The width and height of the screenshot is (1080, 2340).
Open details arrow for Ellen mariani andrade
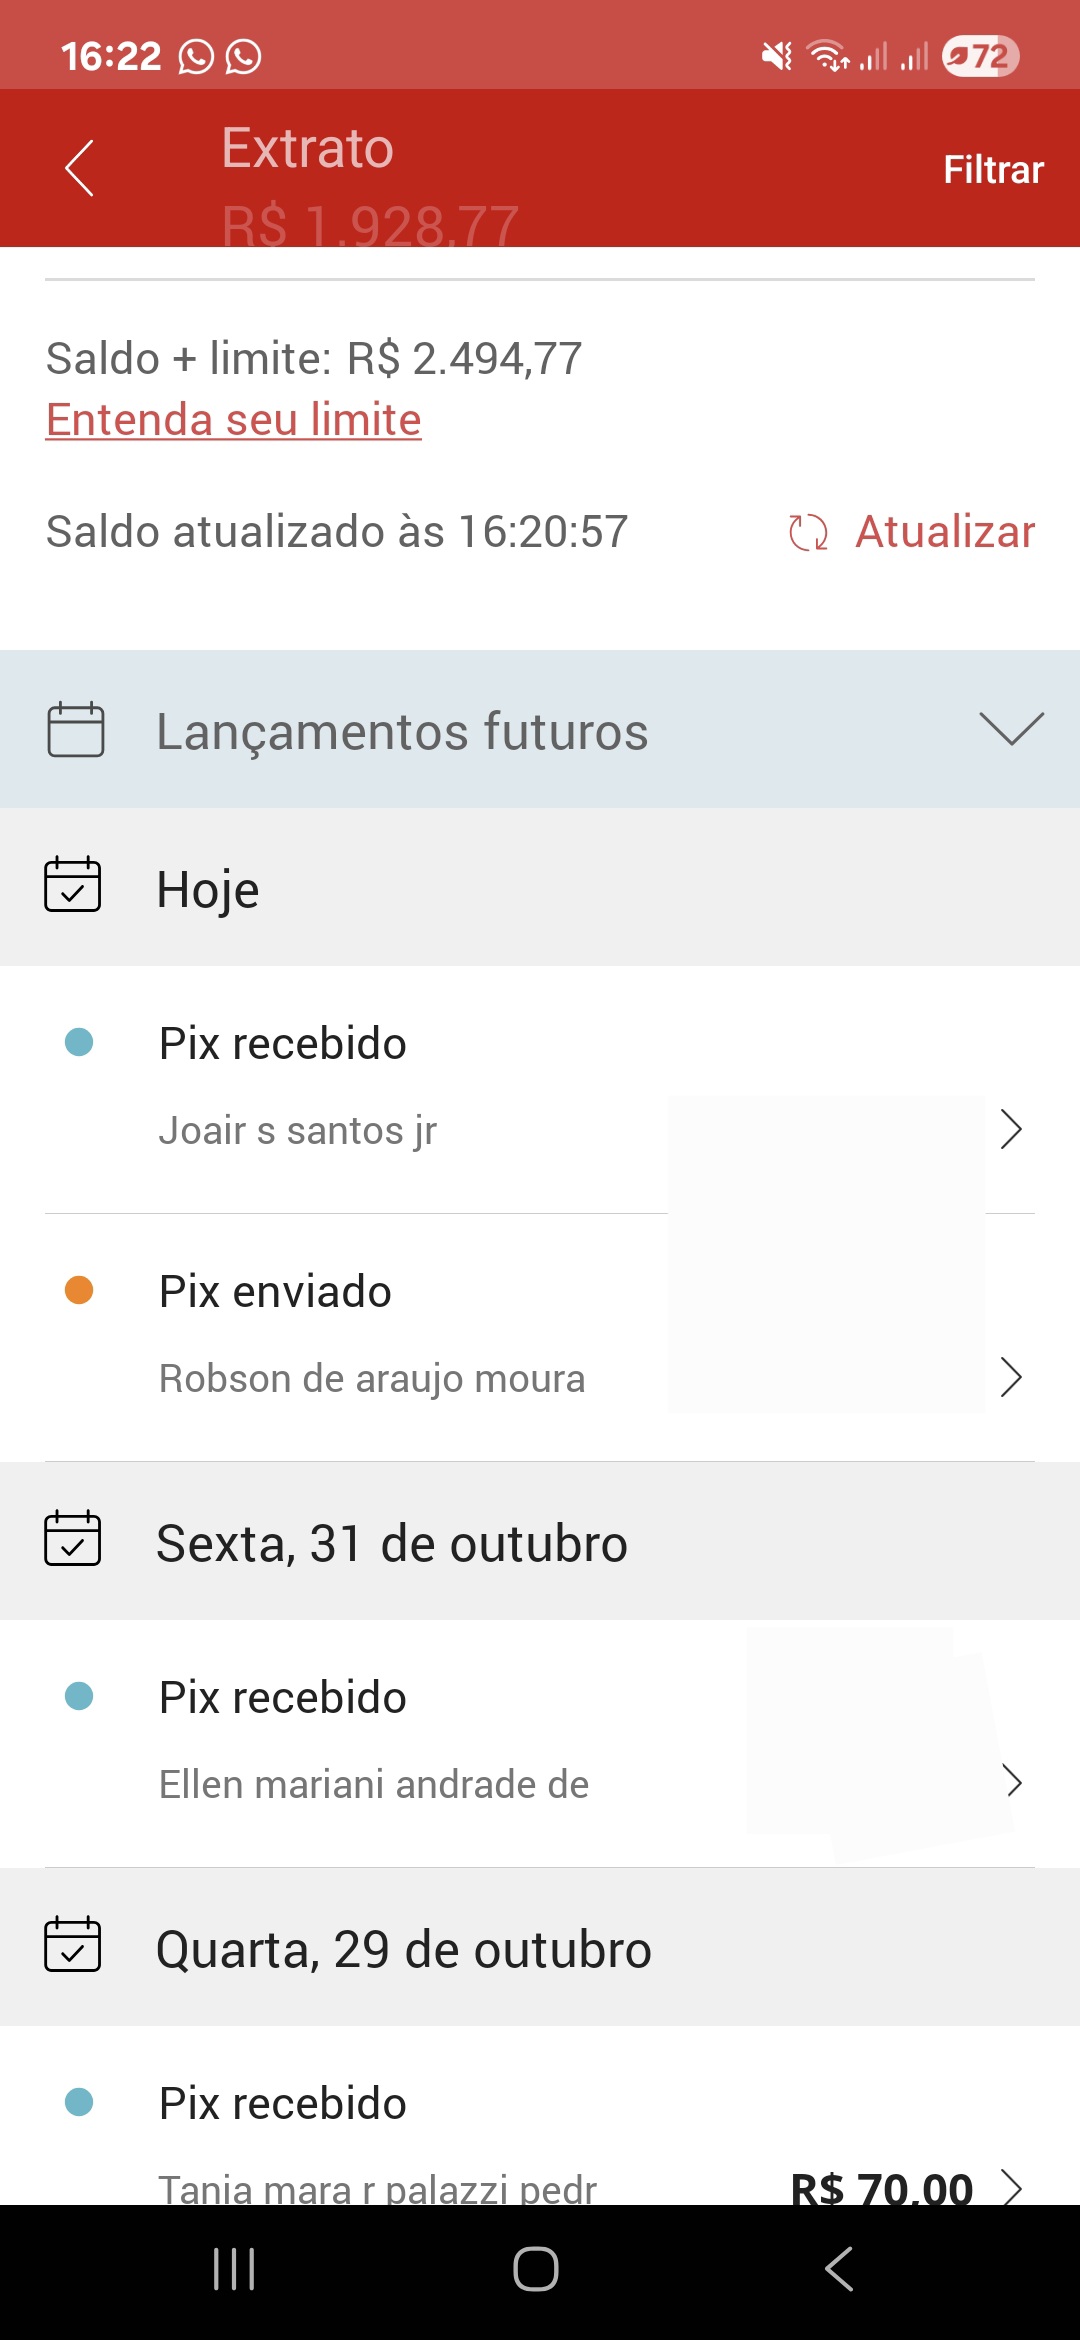tap(1012, 1782)
